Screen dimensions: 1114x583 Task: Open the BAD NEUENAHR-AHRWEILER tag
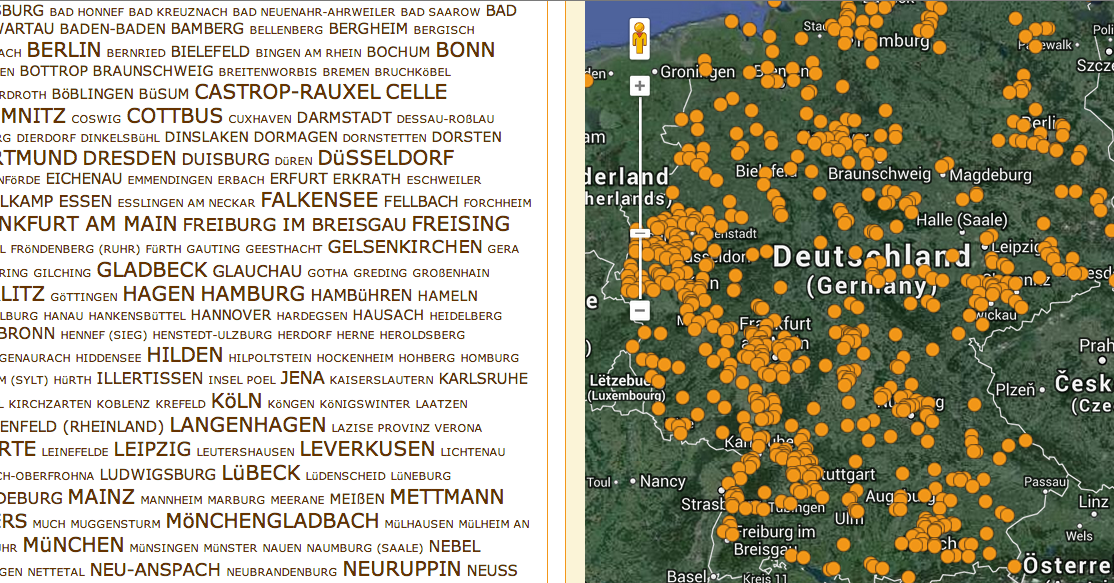click(x=314, y=13)
